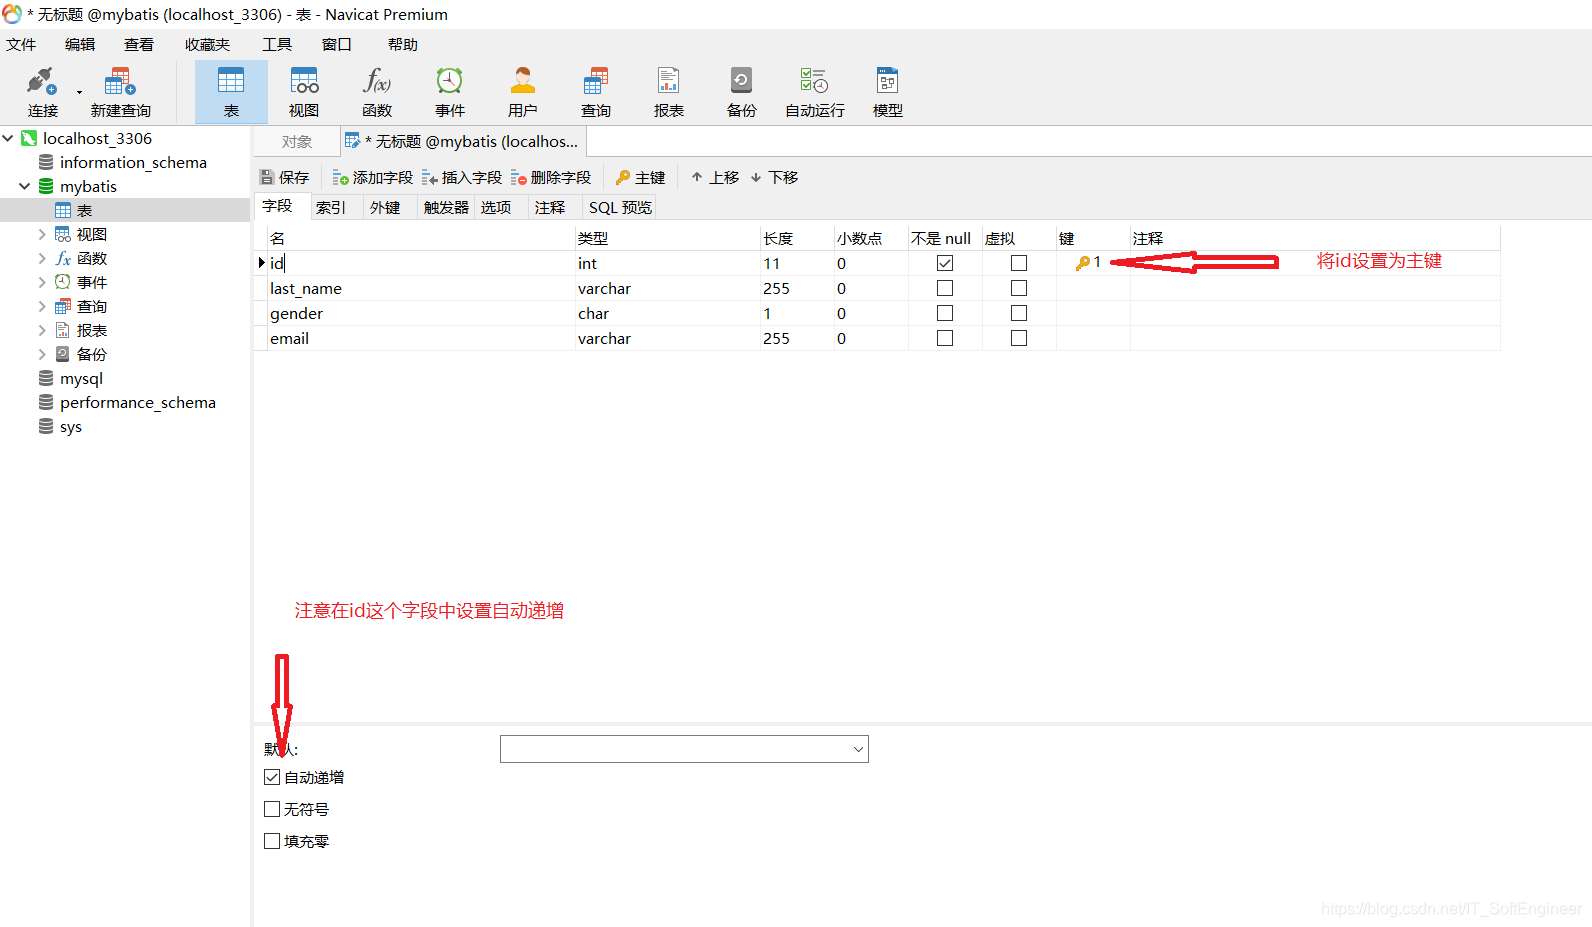The width and height of the screenshot is (1592, 927).
Task: Uncheck 不是 null for id field
Action: (x=945, y=263)
